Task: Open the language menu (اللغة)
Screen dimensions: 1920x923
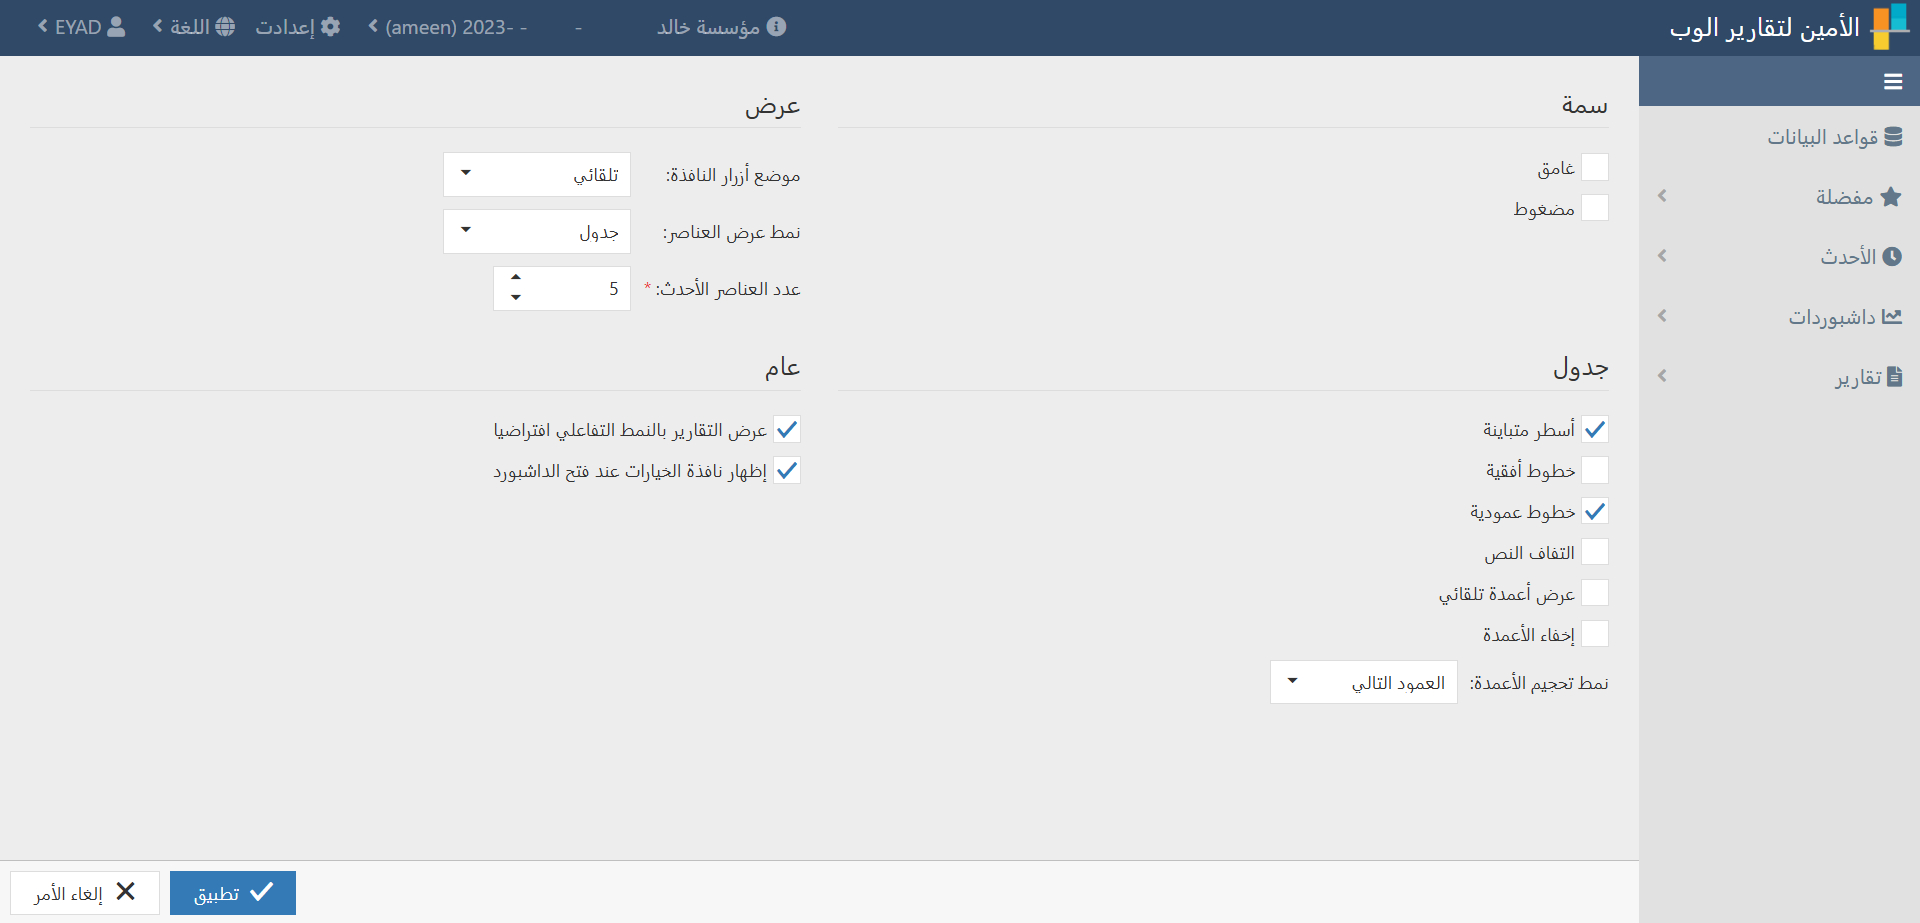Action: point(194,27)
